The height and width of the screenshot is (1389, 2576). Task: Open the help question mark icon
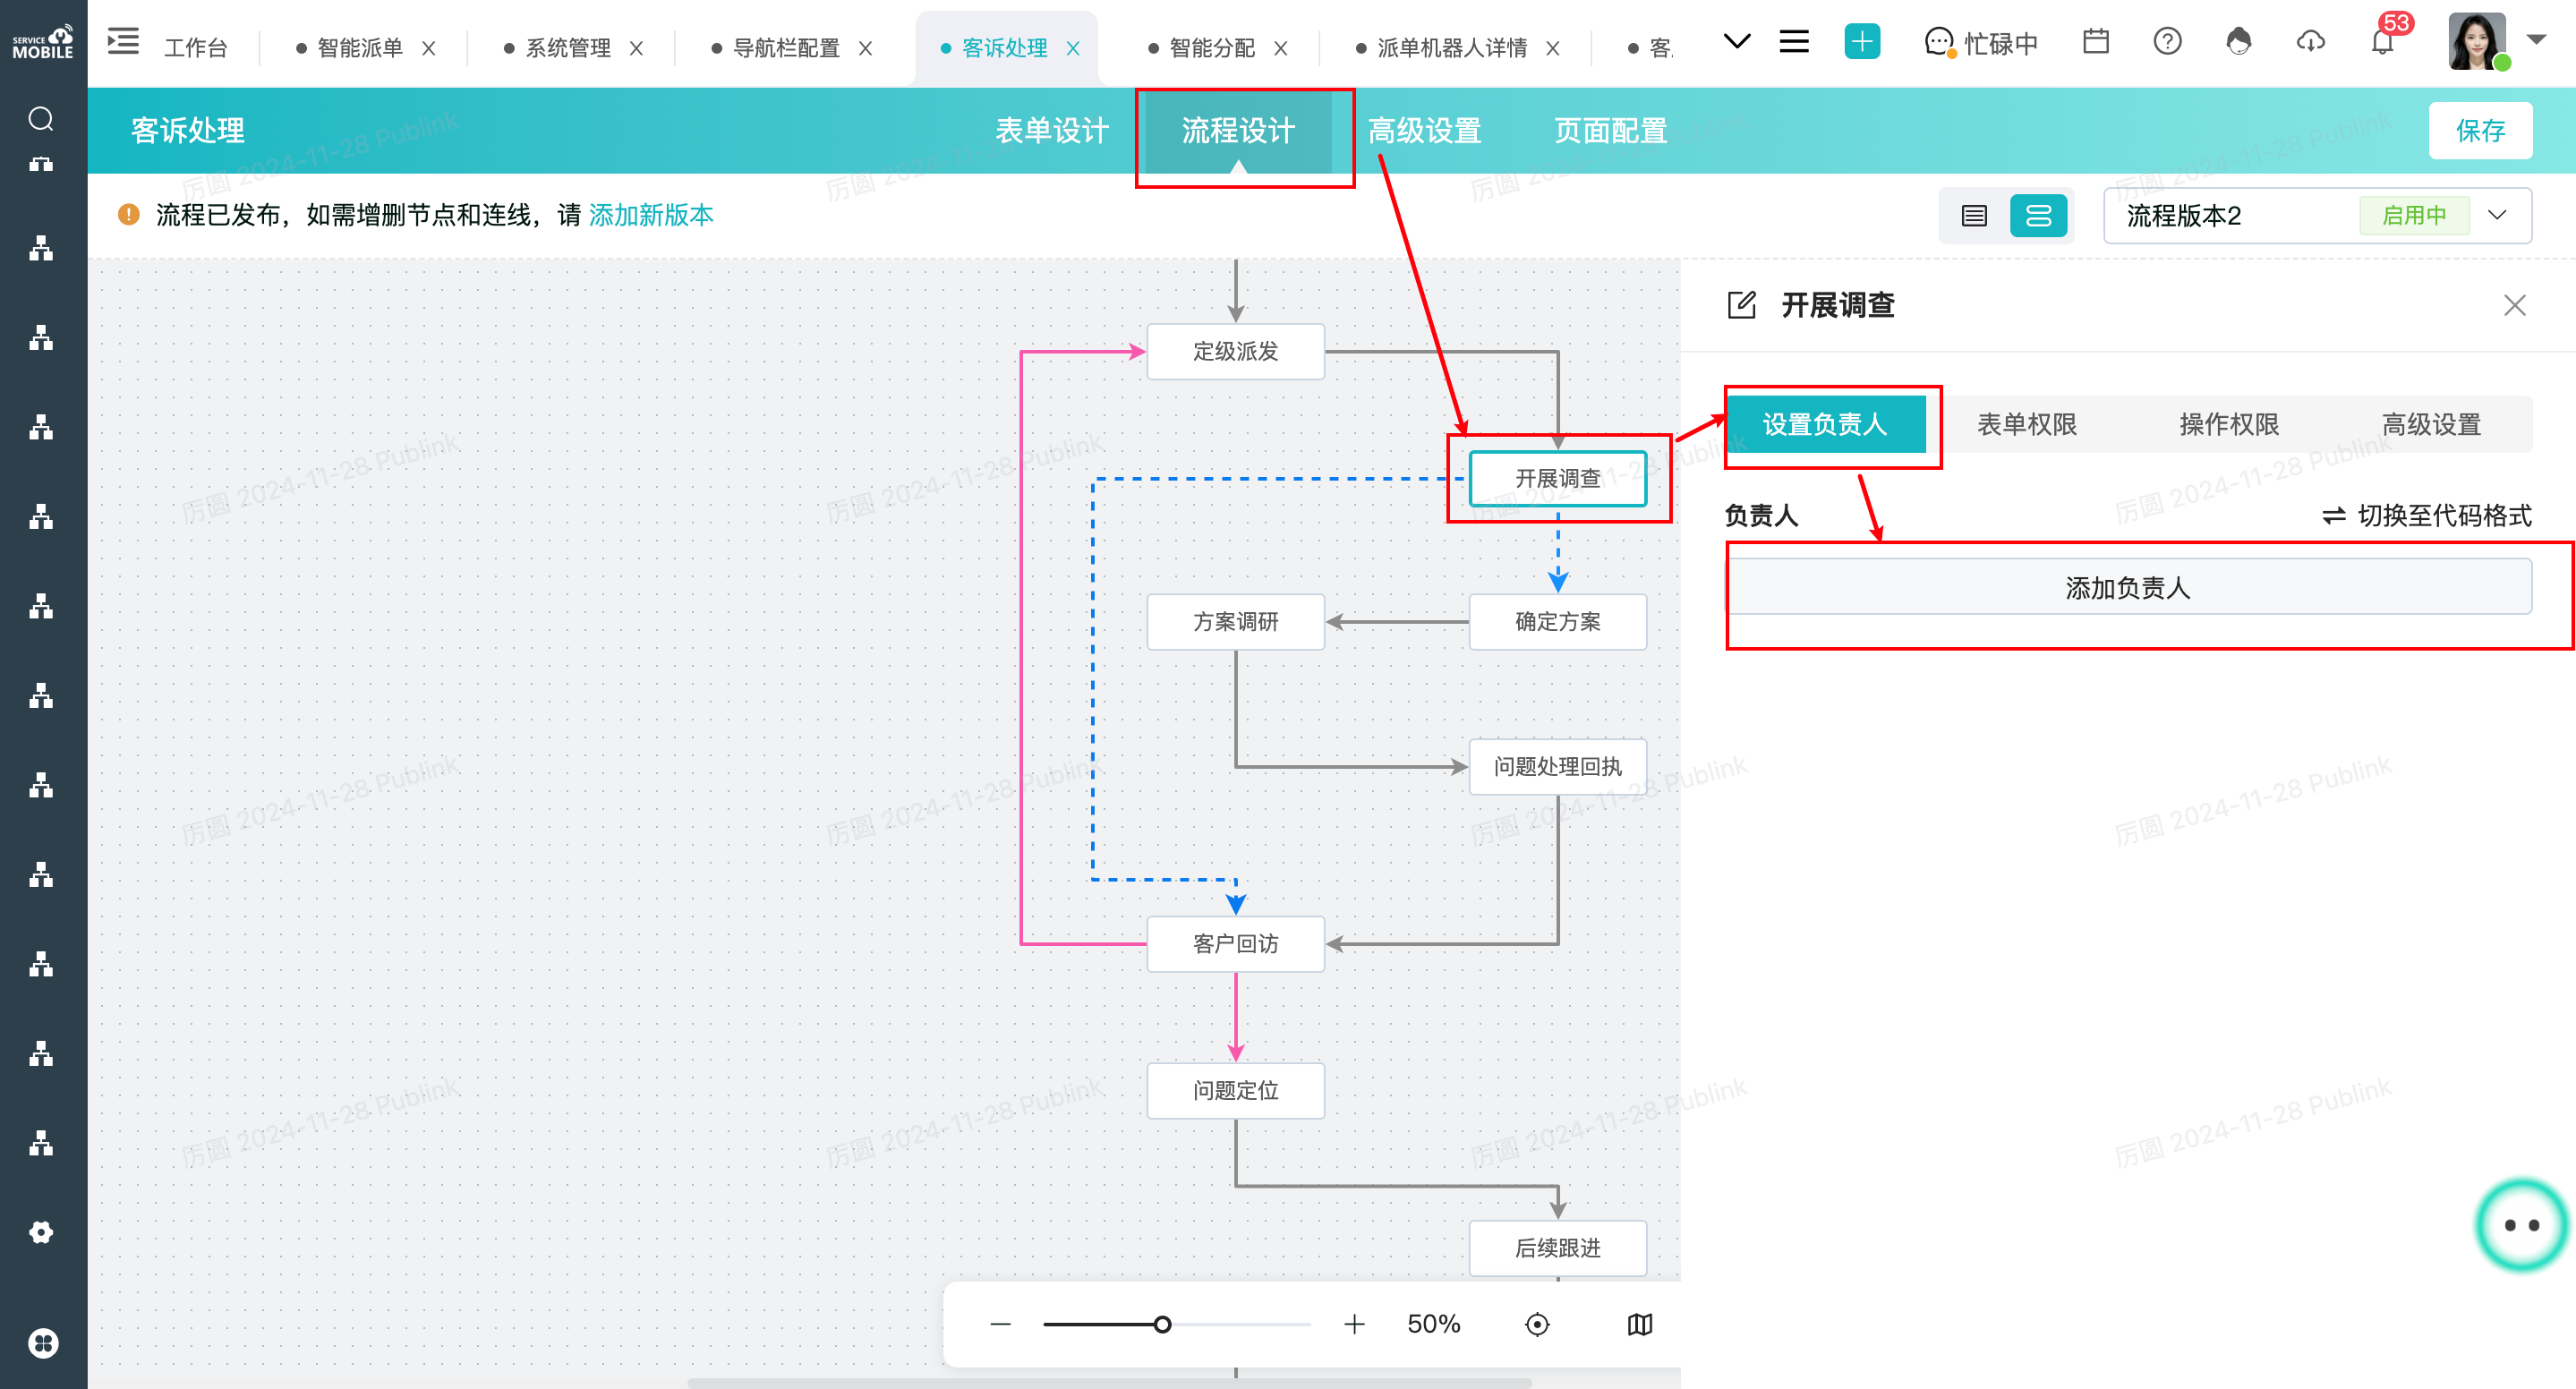click(x=2167, y=42)
